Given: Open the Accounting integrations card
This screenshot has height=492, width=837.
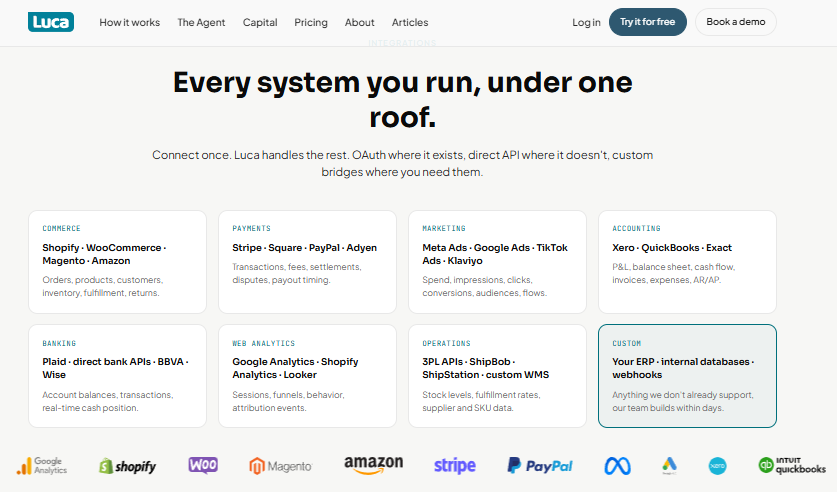Looking at the screenshot, I should (688, 262).
